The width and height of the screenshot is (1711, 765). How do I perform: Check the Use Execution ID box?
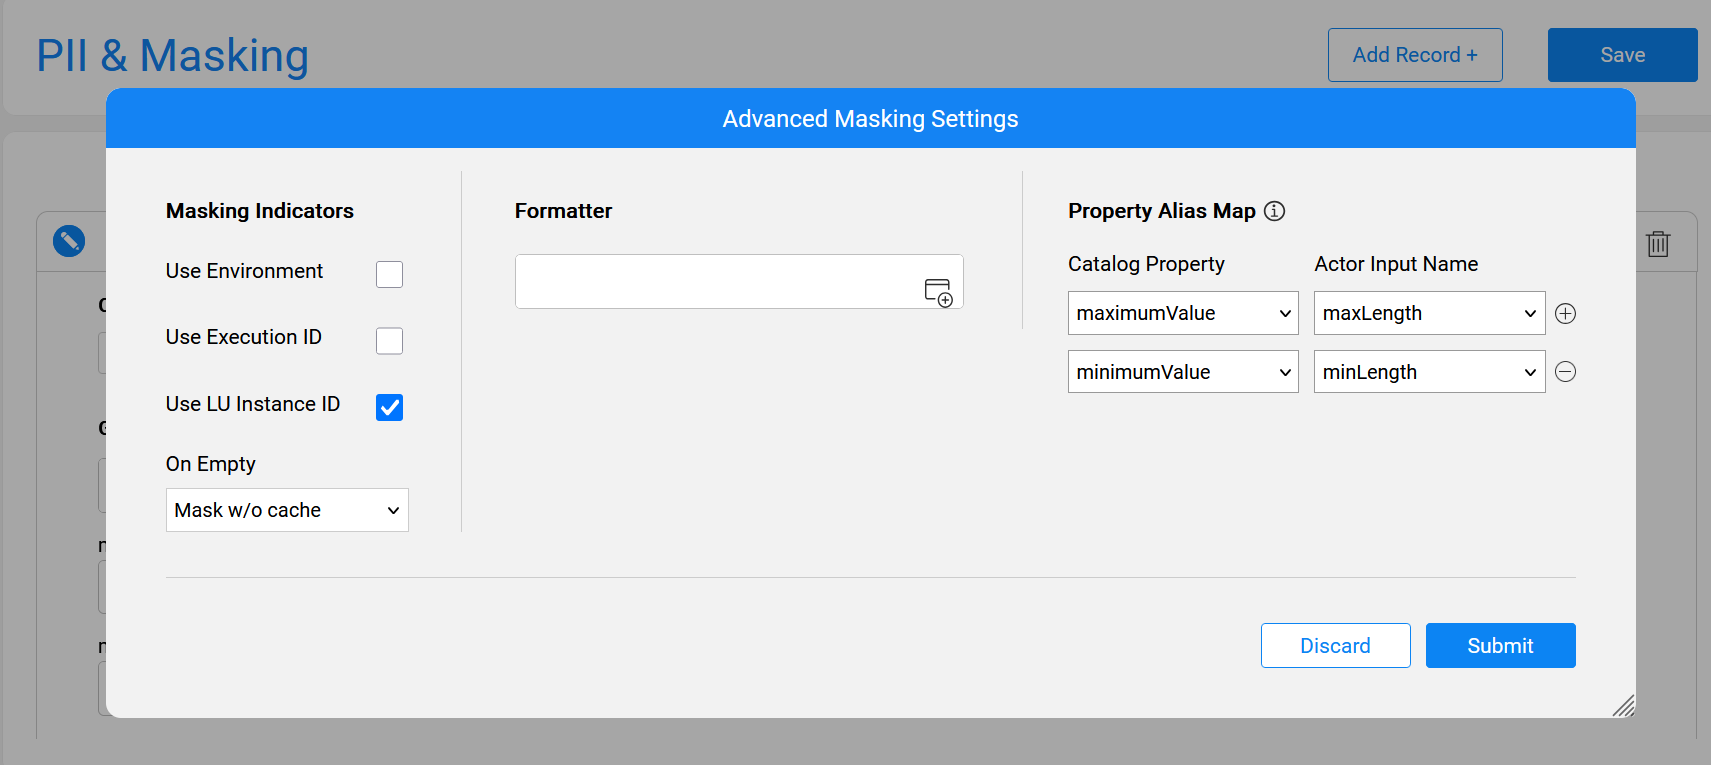[x=389, y=341]
